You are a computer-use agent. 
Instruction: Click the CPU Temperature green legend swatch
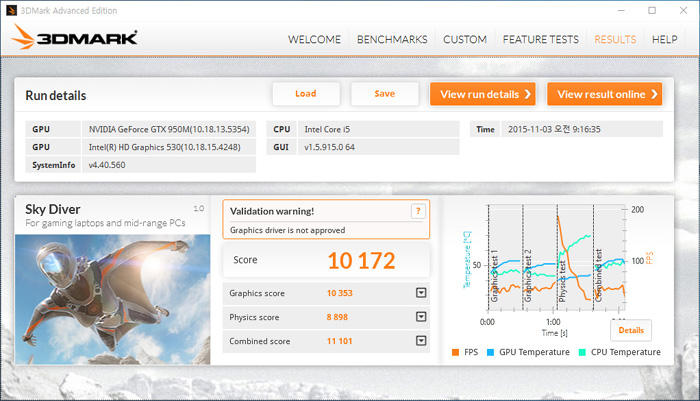click(582, 352)
